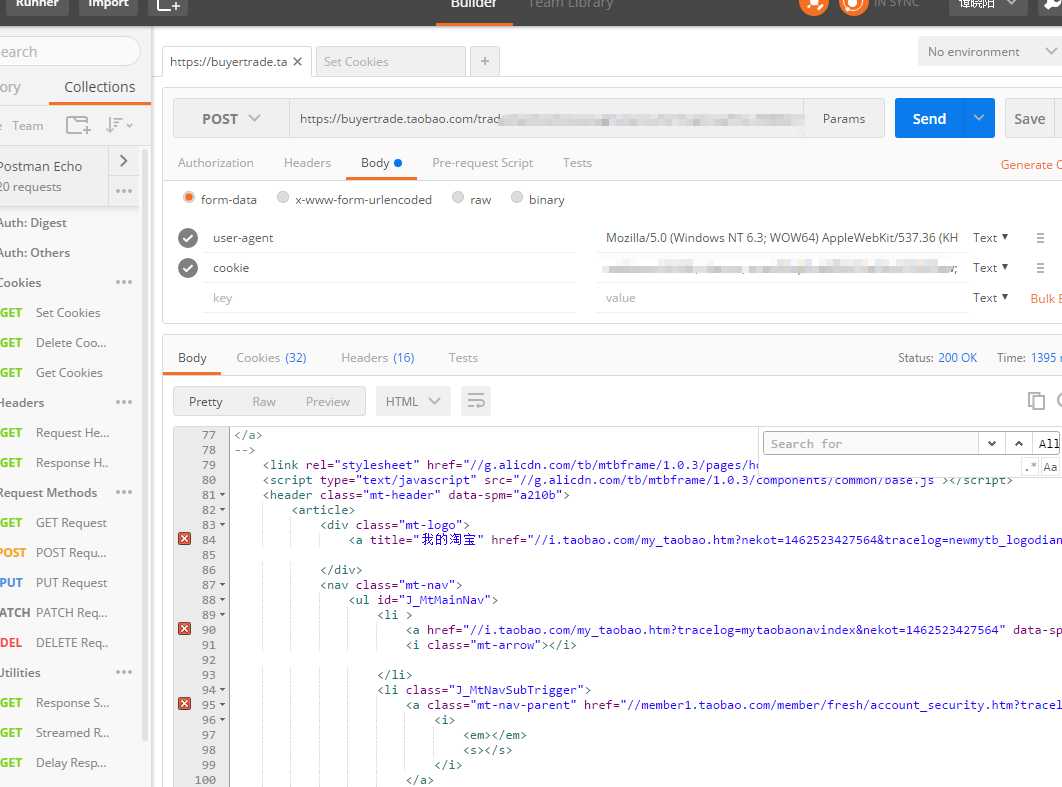
Task: Open Pre-request Script tab
Action: click(x=482, y=163)
